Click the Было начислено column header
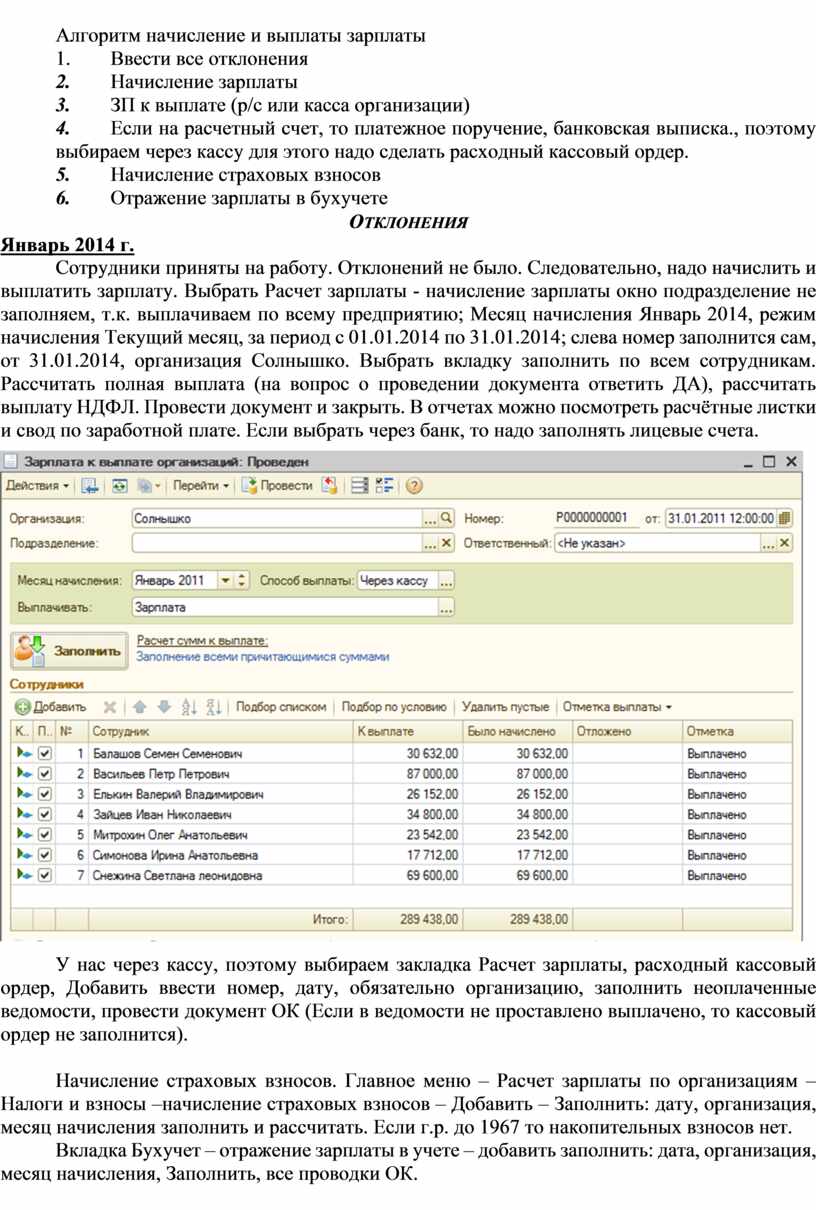The image size is (816, 1210). (517, 732)
